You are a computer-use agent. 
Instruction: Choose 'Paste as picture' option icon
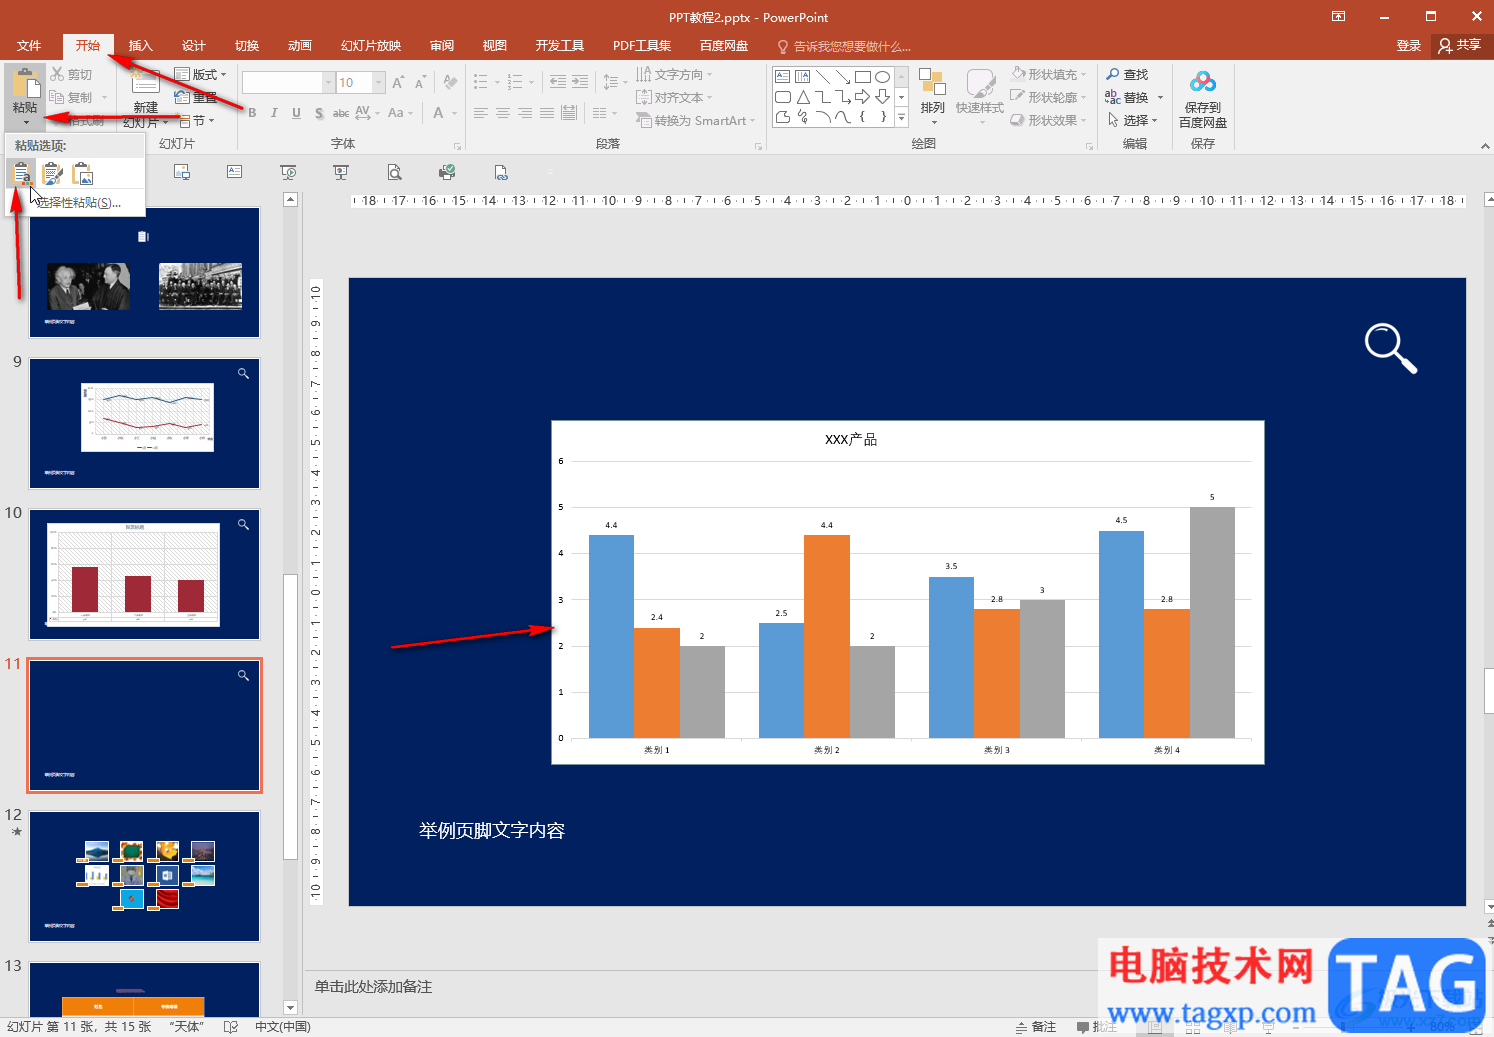pos(83,174)
